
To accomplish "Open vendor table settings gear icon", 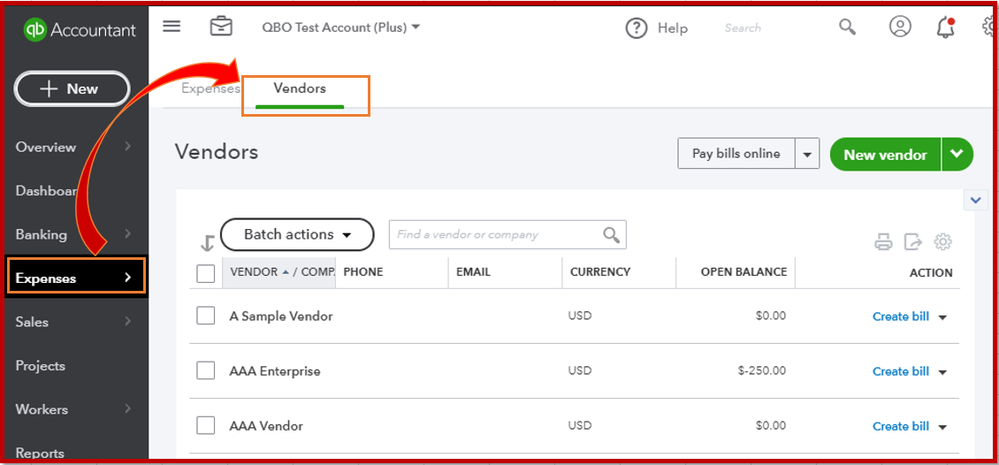I will click(x=942, y=241).
